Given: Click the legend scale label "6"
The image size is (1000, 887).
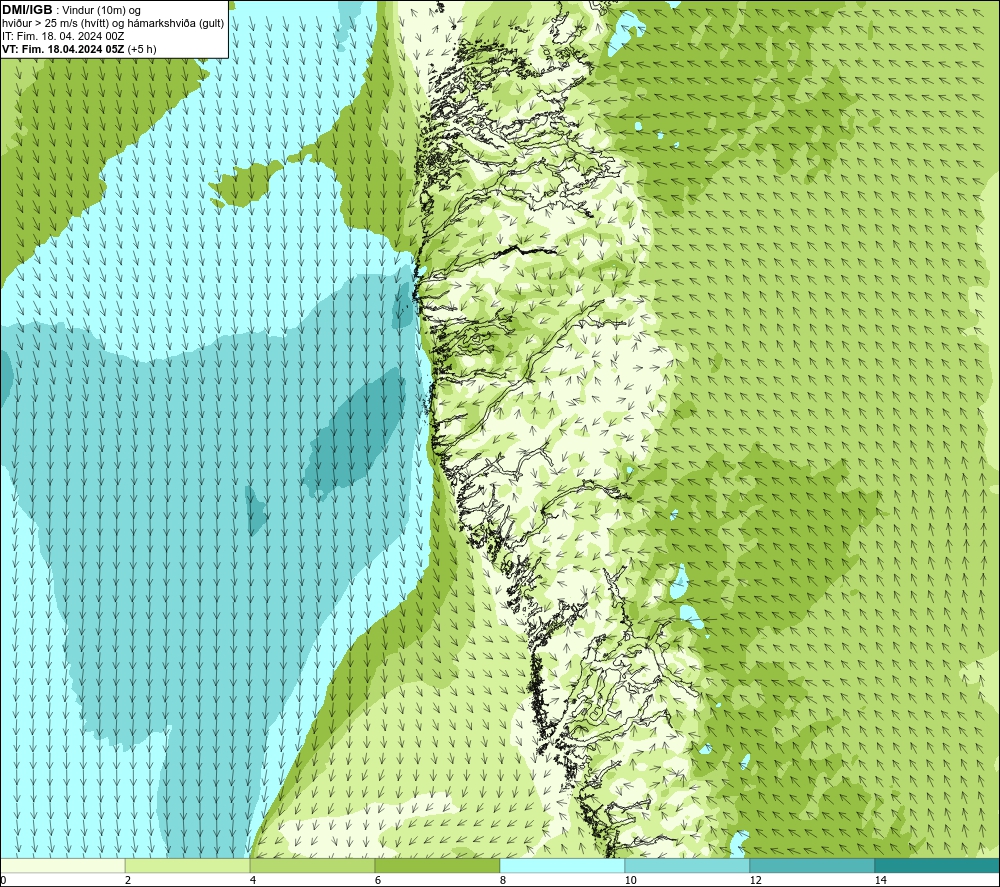Looking at the screenshot, I should 378,880.
